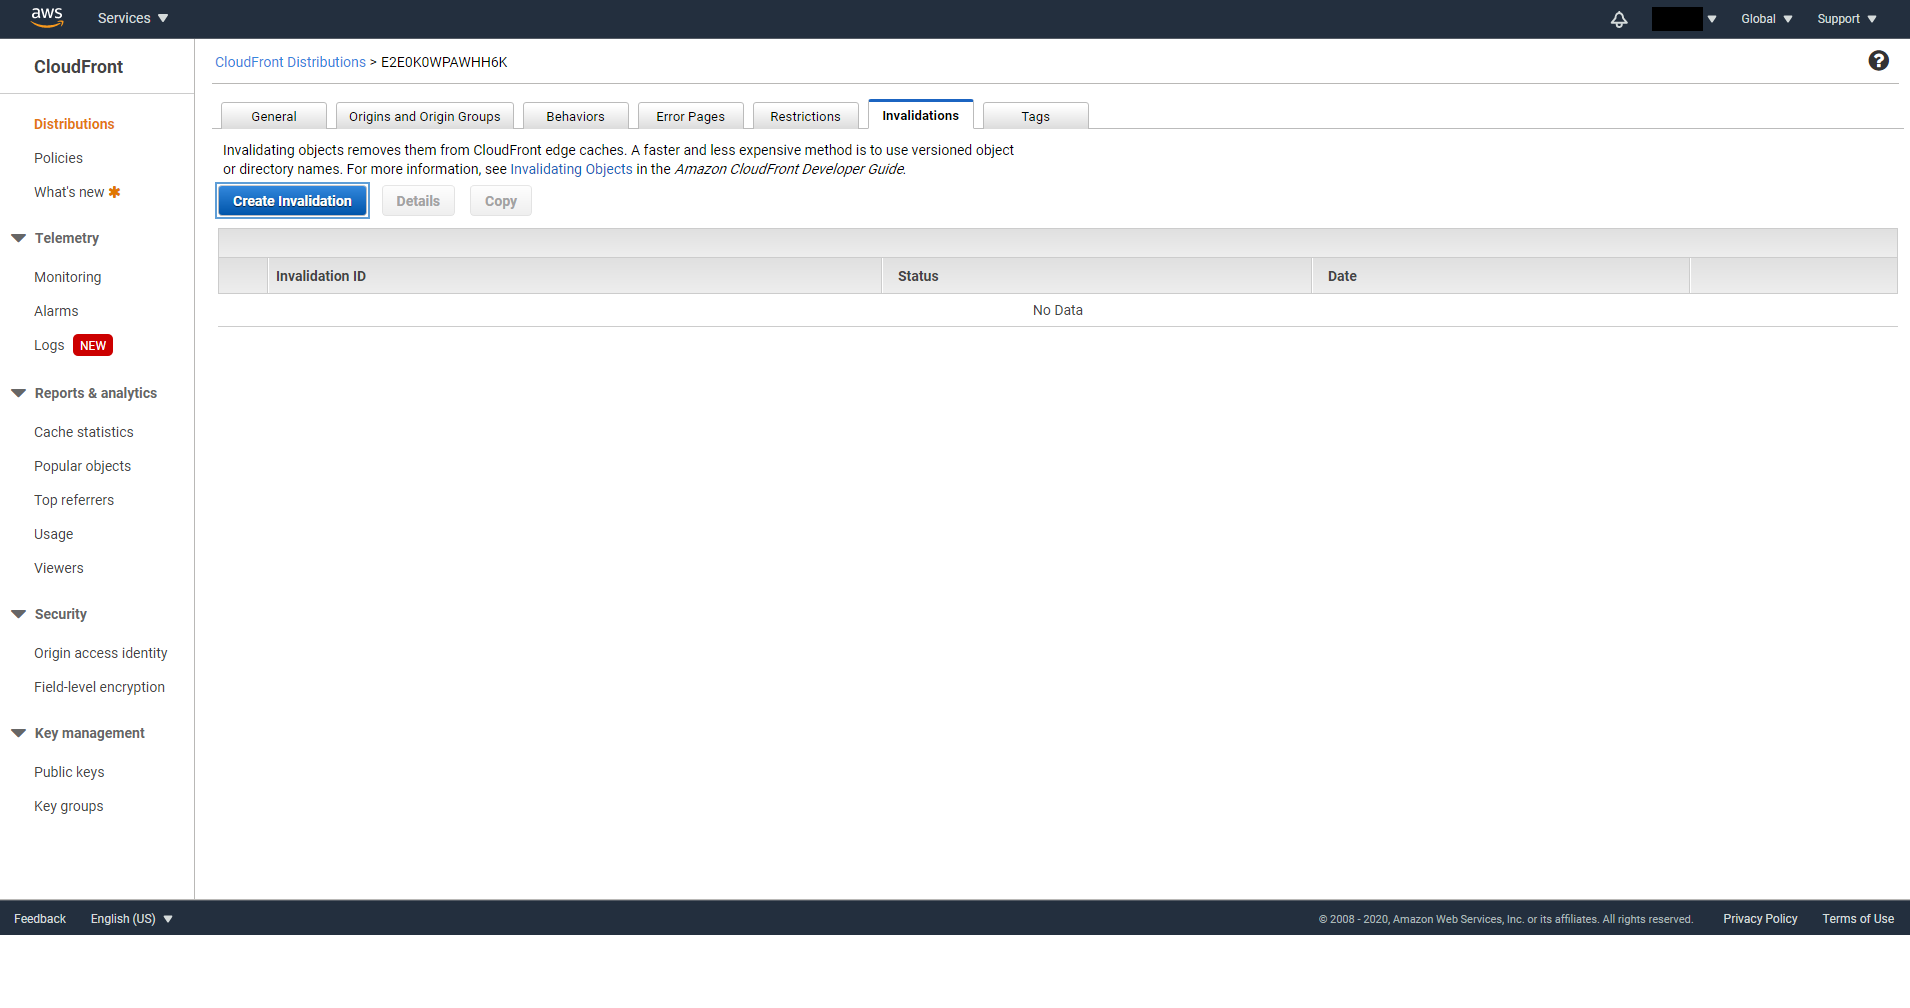Viewport: 1910px width, 1008px height.
Task: Open Public keys page
Action: coord(69,772)
